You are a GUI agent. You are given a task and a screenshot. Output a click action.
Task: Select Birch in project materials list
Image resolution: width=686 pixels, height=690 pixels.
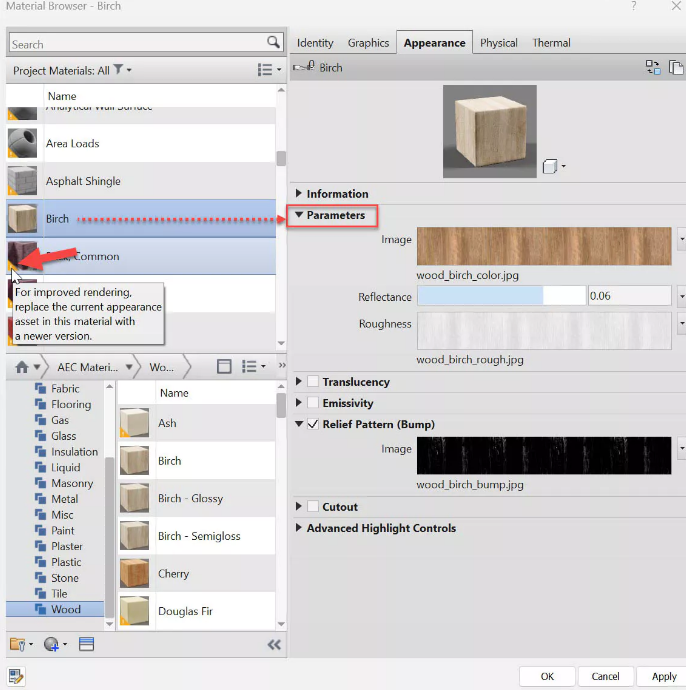point(141,218)
